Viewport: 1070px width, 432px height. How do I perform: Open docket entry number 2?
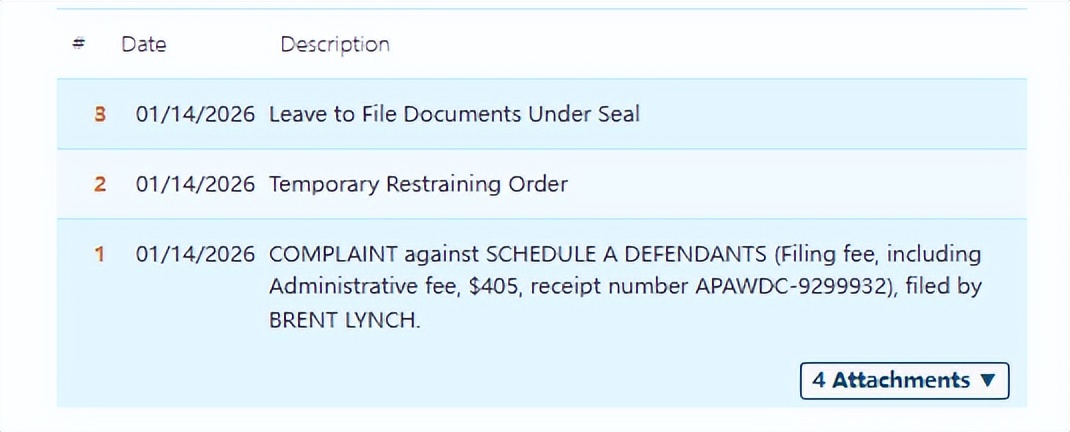(99, 184)
